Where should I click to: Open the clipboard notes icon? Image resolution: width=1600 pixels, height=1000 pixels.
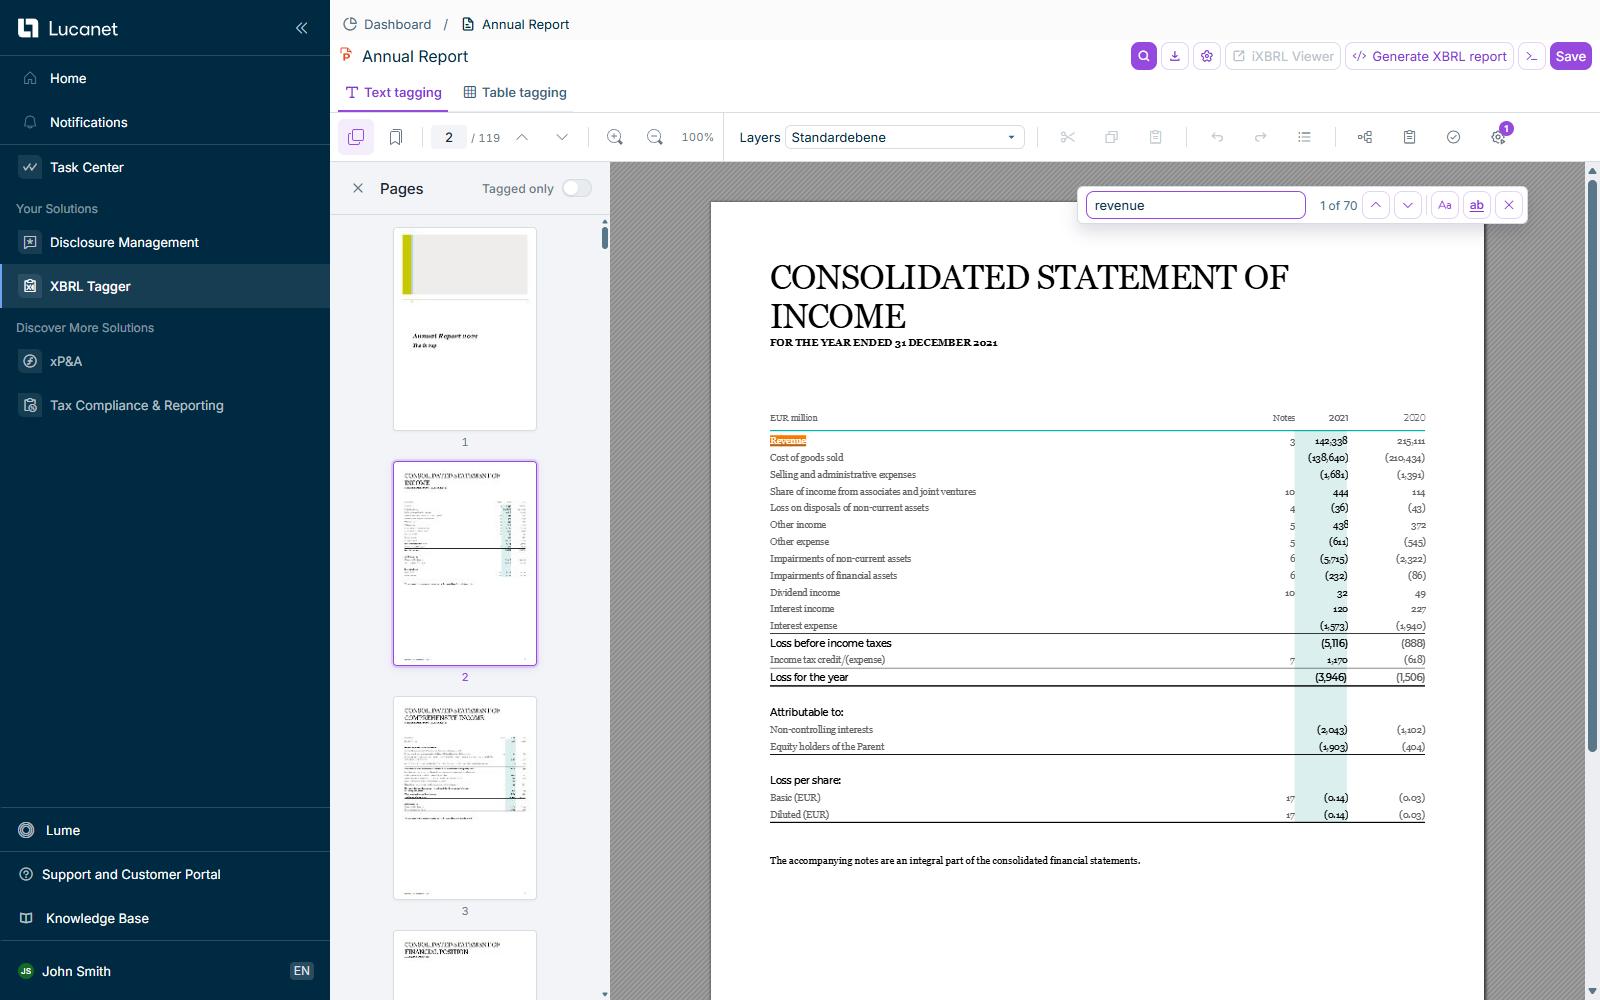click(1409, 137)
